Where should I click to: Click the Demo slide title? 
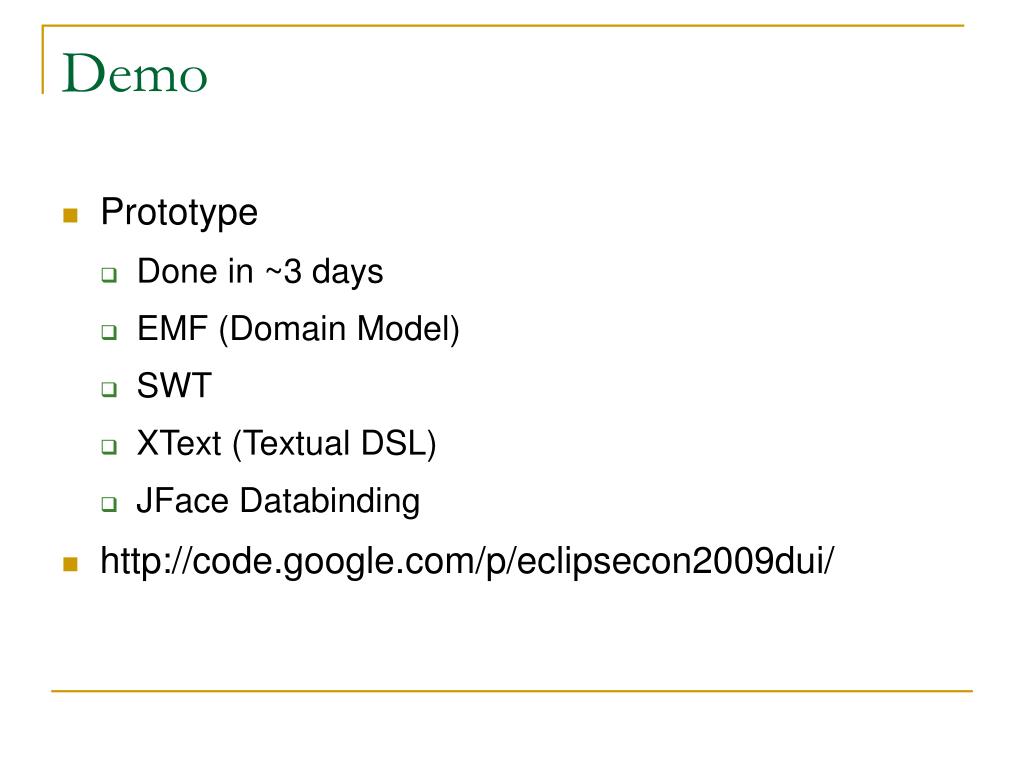click(x=135, y=73)
